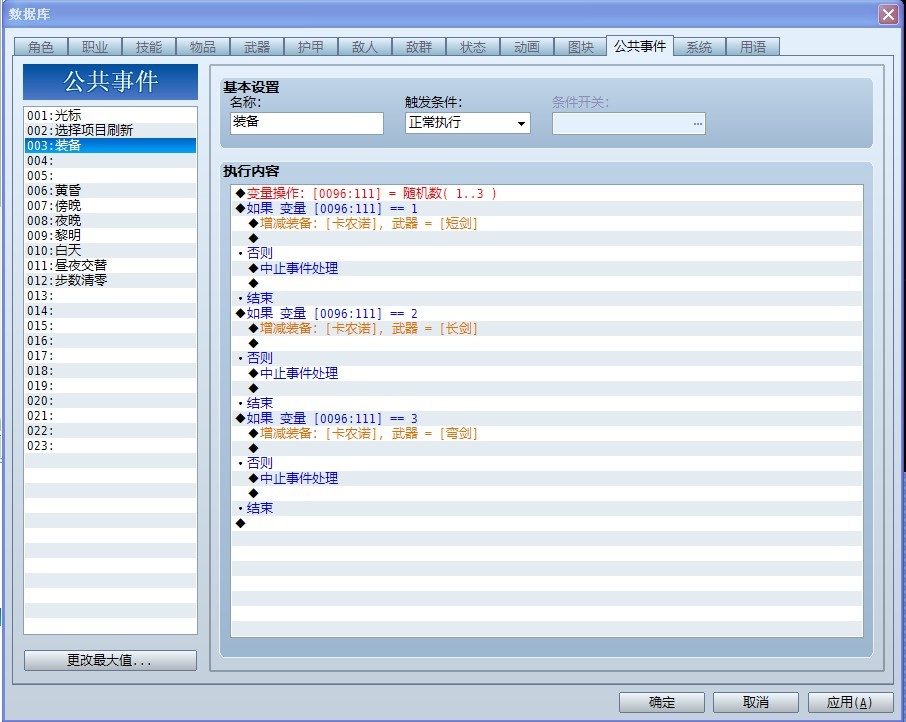Image resolution: width=906 pixels, height=722 pixels.
Task: Select list entry 006:黄昏
Action: [110, 191]
